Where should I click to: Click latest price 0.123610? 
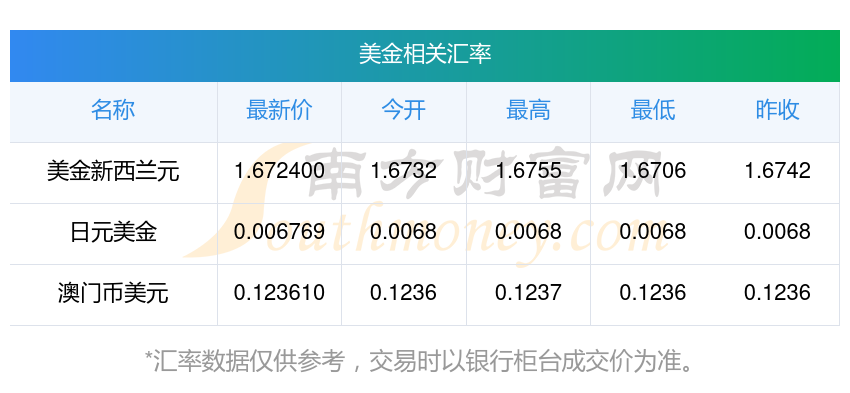coord(279,293)
